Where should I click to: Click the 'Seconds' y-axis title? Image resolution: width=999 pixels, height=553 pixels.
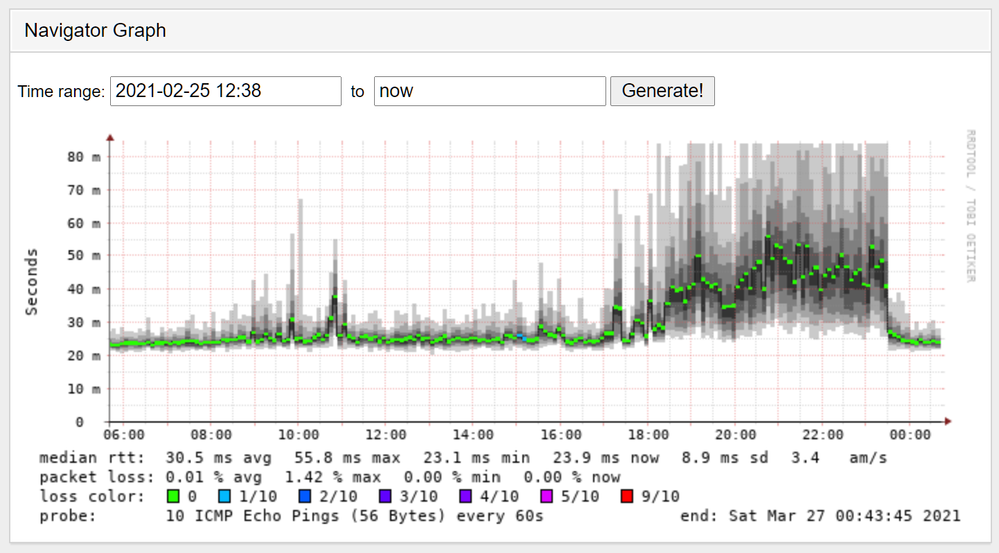click(31, 282)
